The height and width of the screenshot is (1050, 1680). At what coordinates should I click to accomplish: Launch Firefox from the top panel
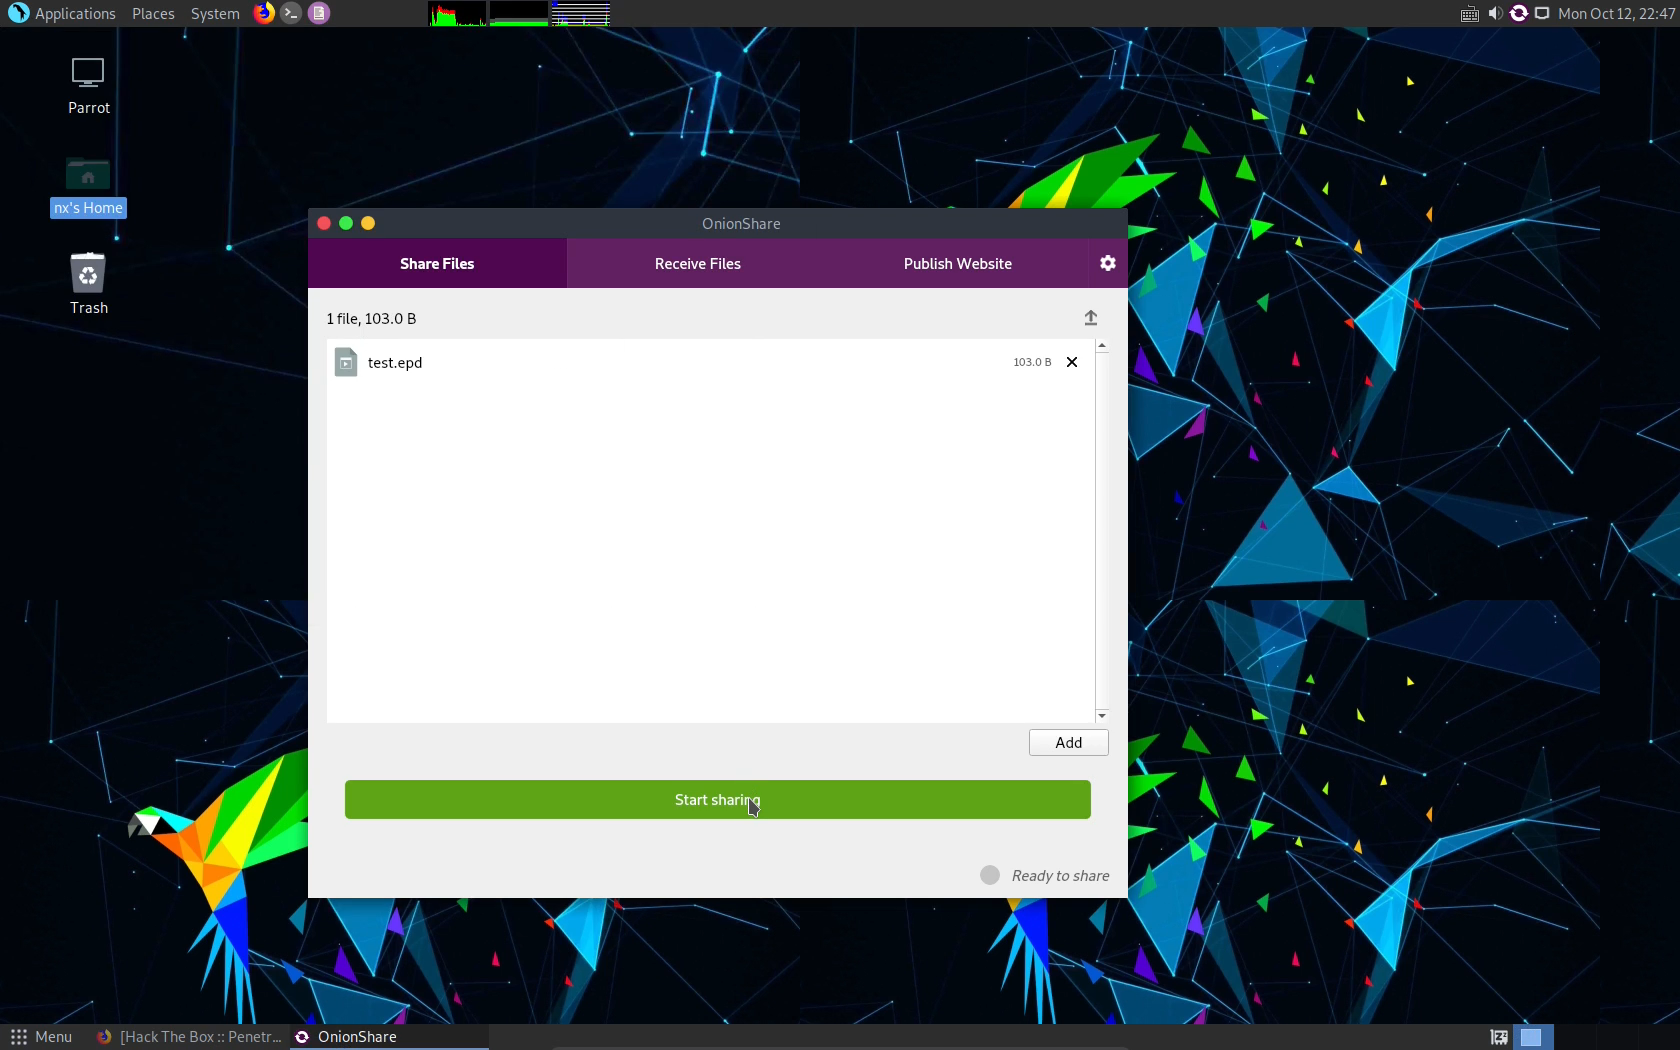coord(263,13)
